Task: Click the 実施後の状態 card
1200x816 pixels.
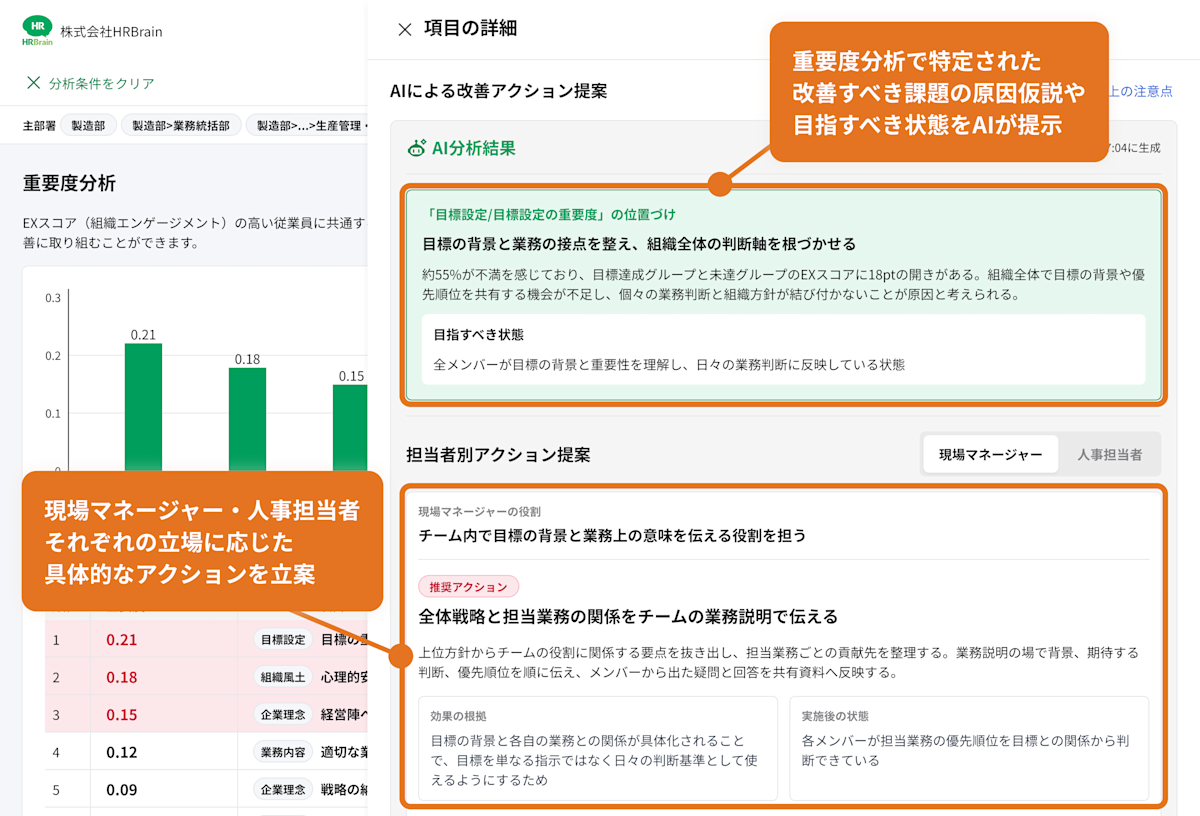Action: [x=969, y=748]
